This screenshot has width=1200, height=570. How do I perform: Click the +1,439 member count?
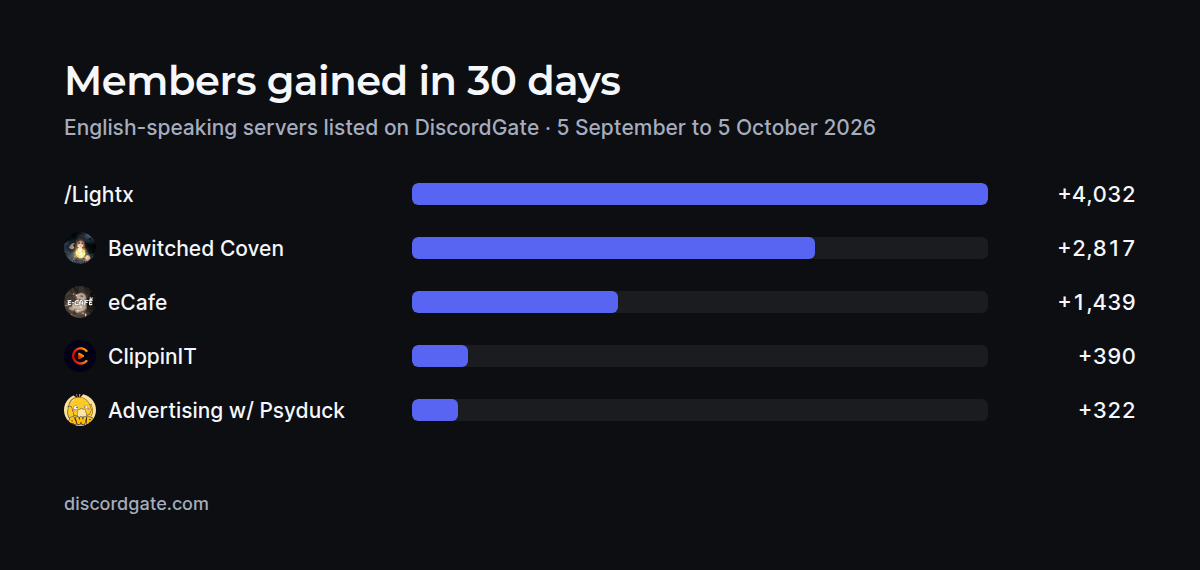1097,302
